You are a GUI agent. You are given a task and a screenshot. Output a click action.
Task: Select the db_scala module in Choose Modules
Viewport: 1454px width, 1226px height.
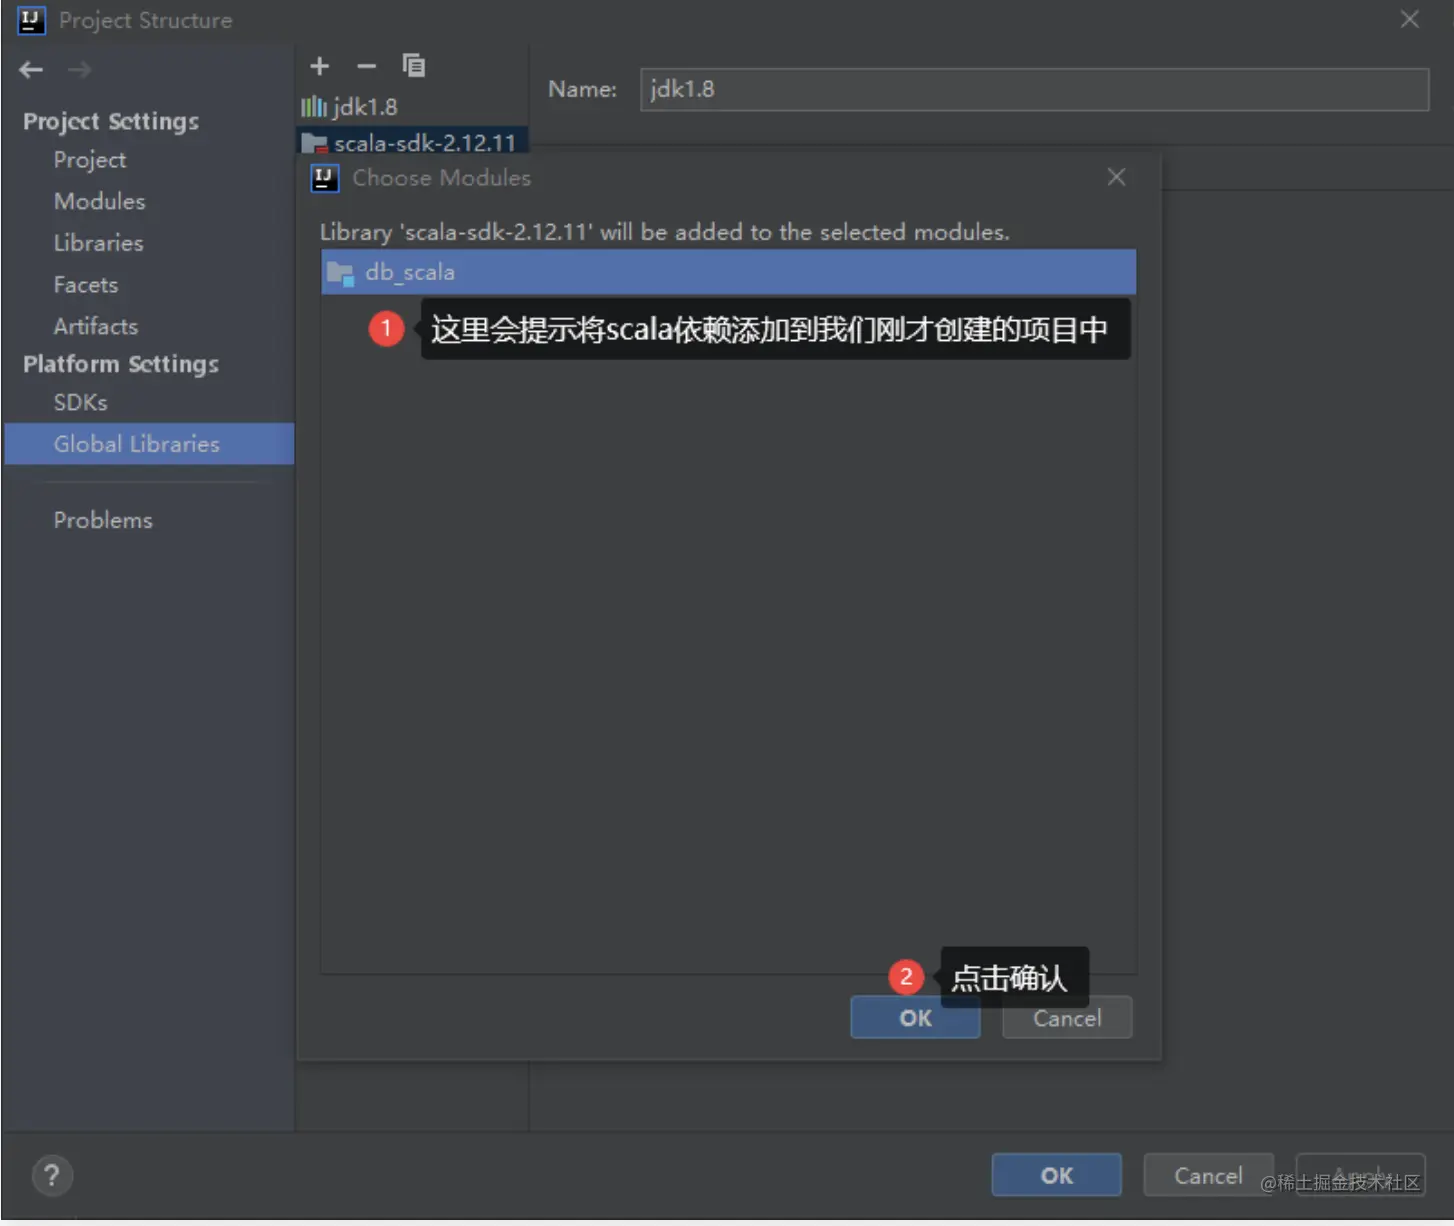pos(728,272)
